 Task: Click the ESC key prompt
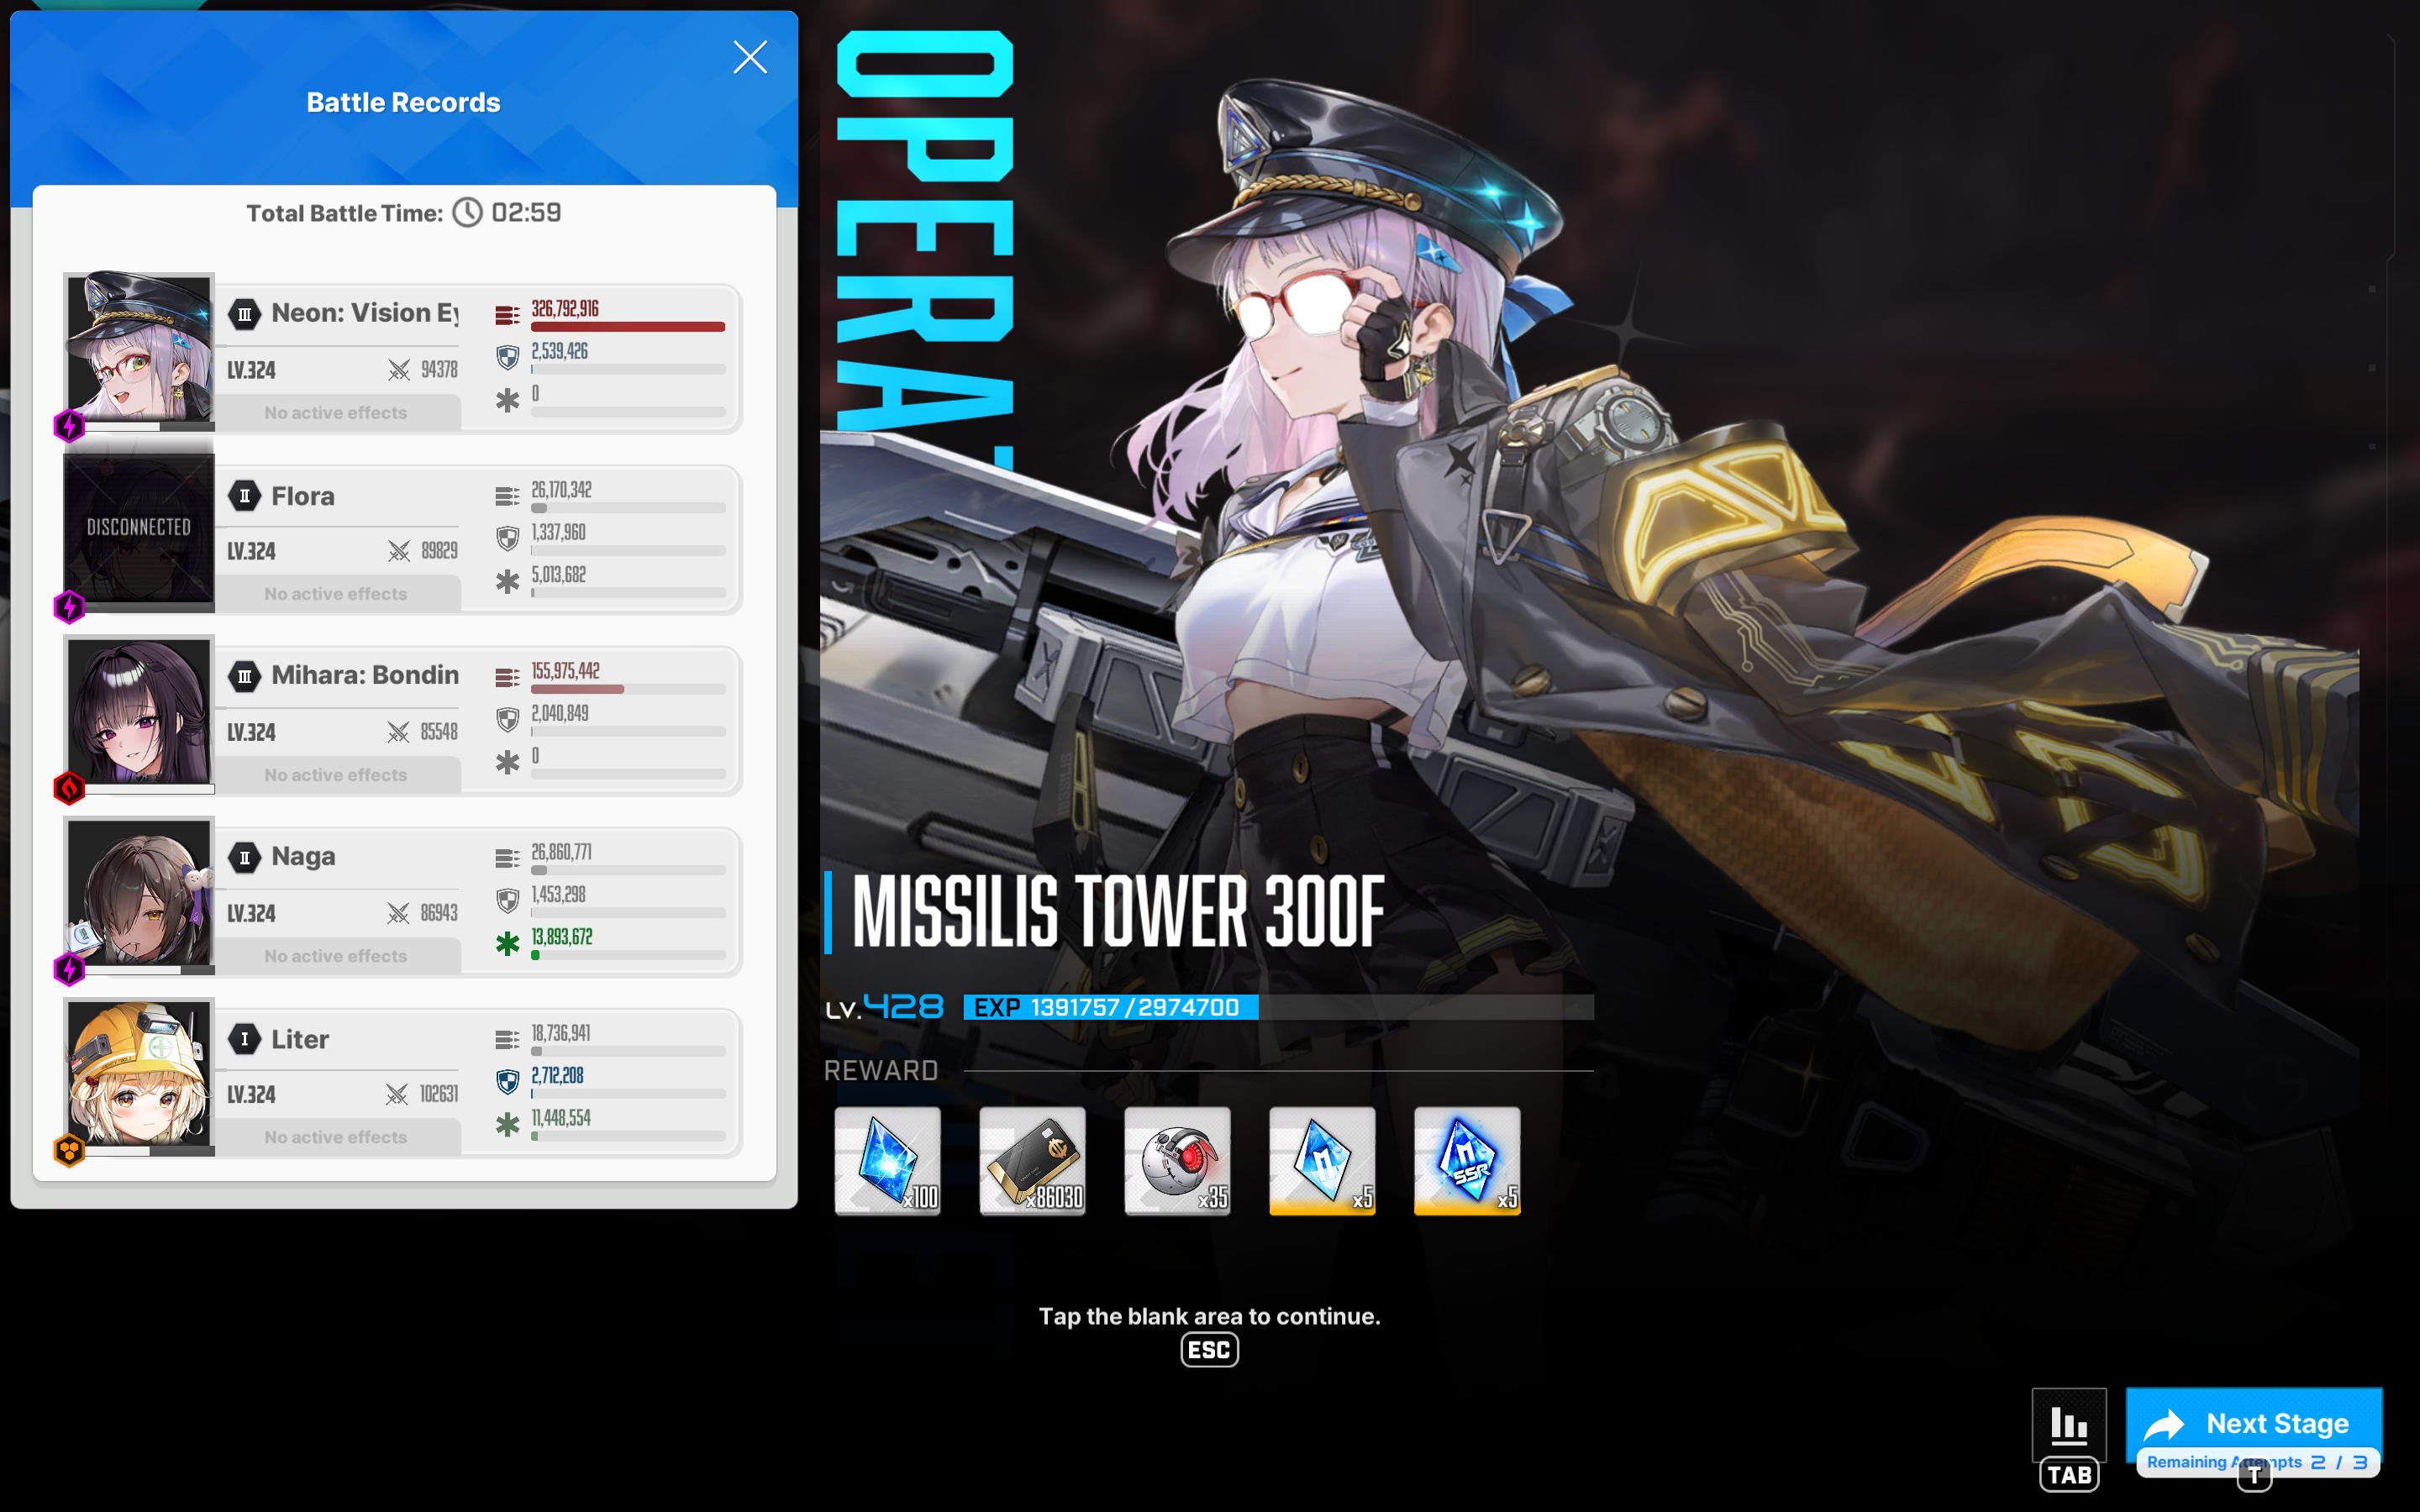pos(1209,1350)
